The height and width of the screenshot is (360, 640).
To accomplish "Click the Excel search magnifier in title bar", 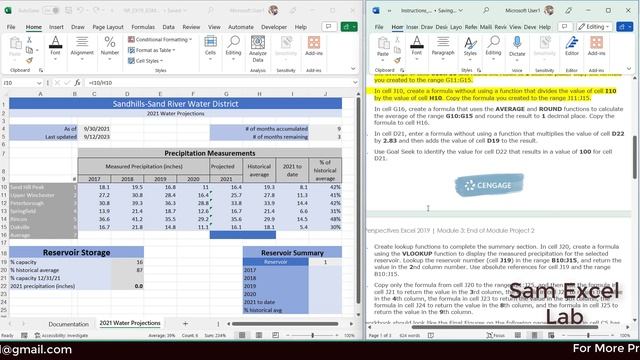I will 210,10.
